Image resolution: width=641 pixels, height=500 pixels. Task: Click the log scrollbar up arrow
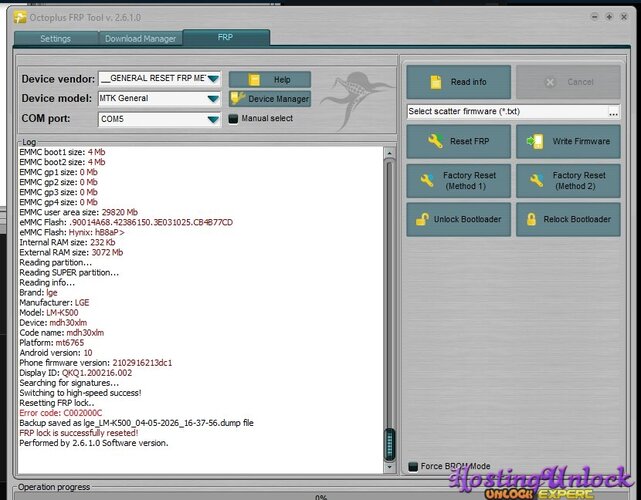[x=389, y=153]
